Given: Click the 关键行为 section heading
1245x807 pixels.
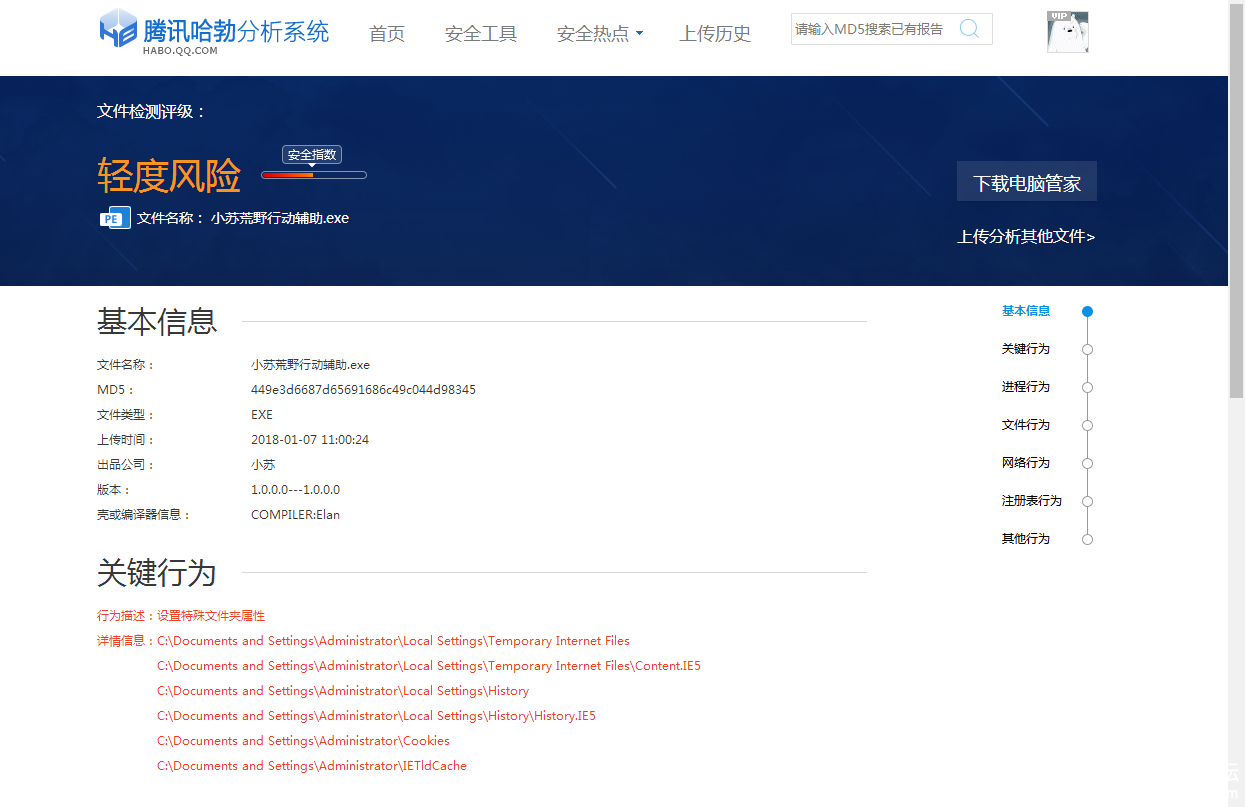Looking at the screenshot, I should click(157, 573).
